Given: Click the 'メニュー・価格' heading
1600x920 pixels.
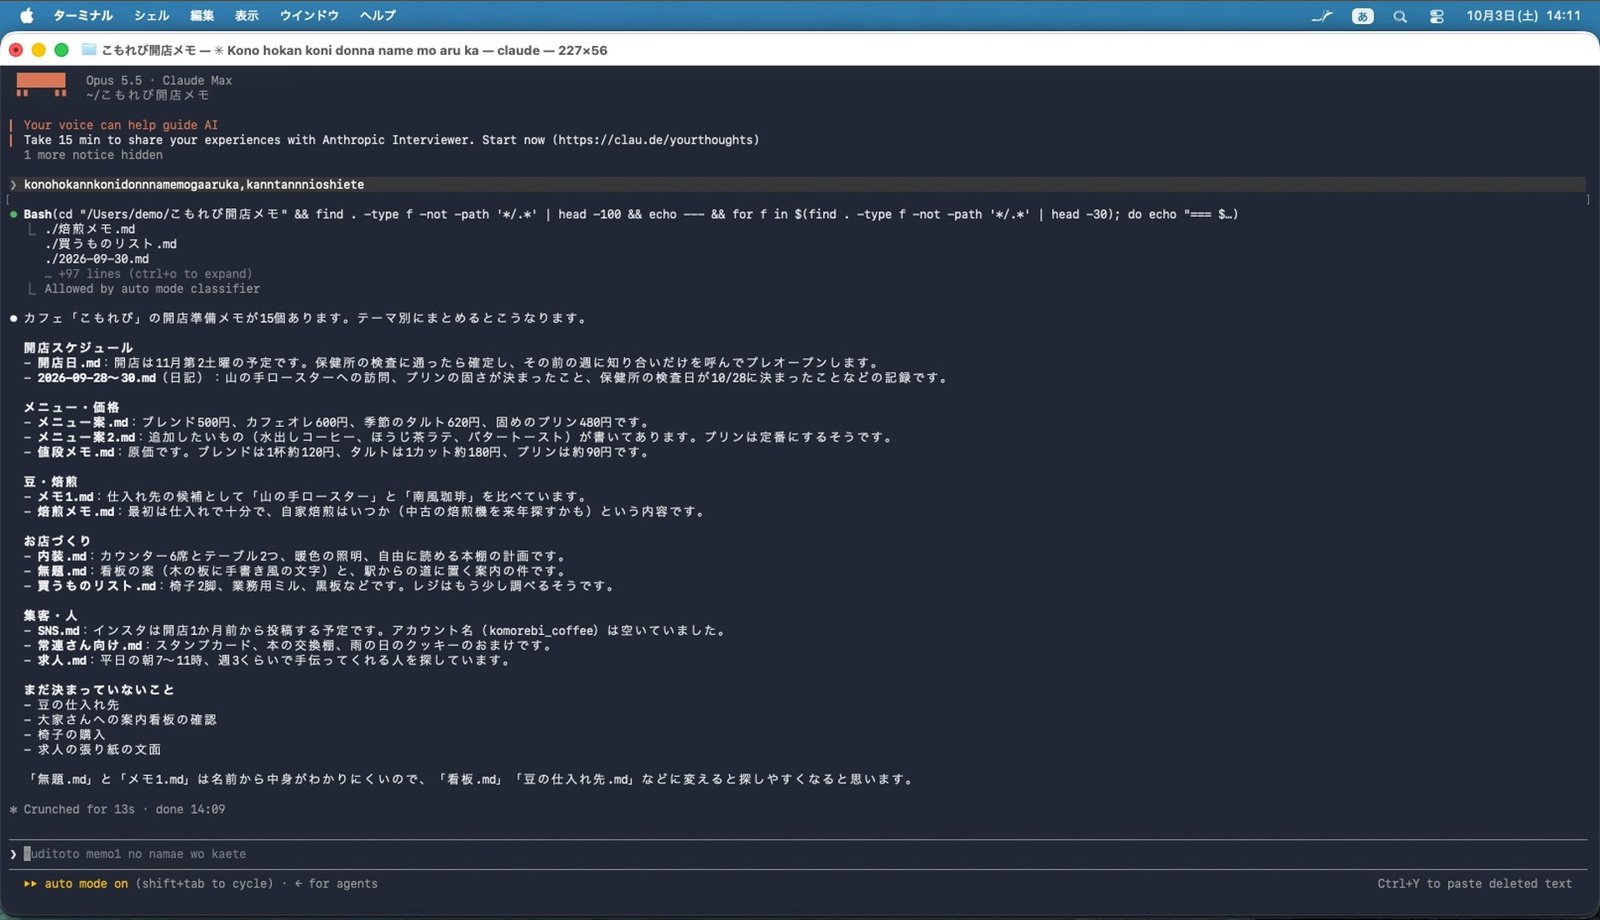Looking at the screenshot, I should pyautogui.click(x=71, y=407).
